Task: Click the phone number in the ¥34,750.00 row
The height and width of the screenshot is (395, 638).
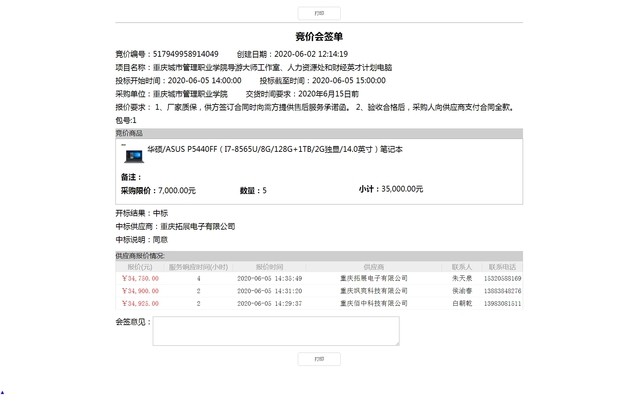Action: [503, 279]
